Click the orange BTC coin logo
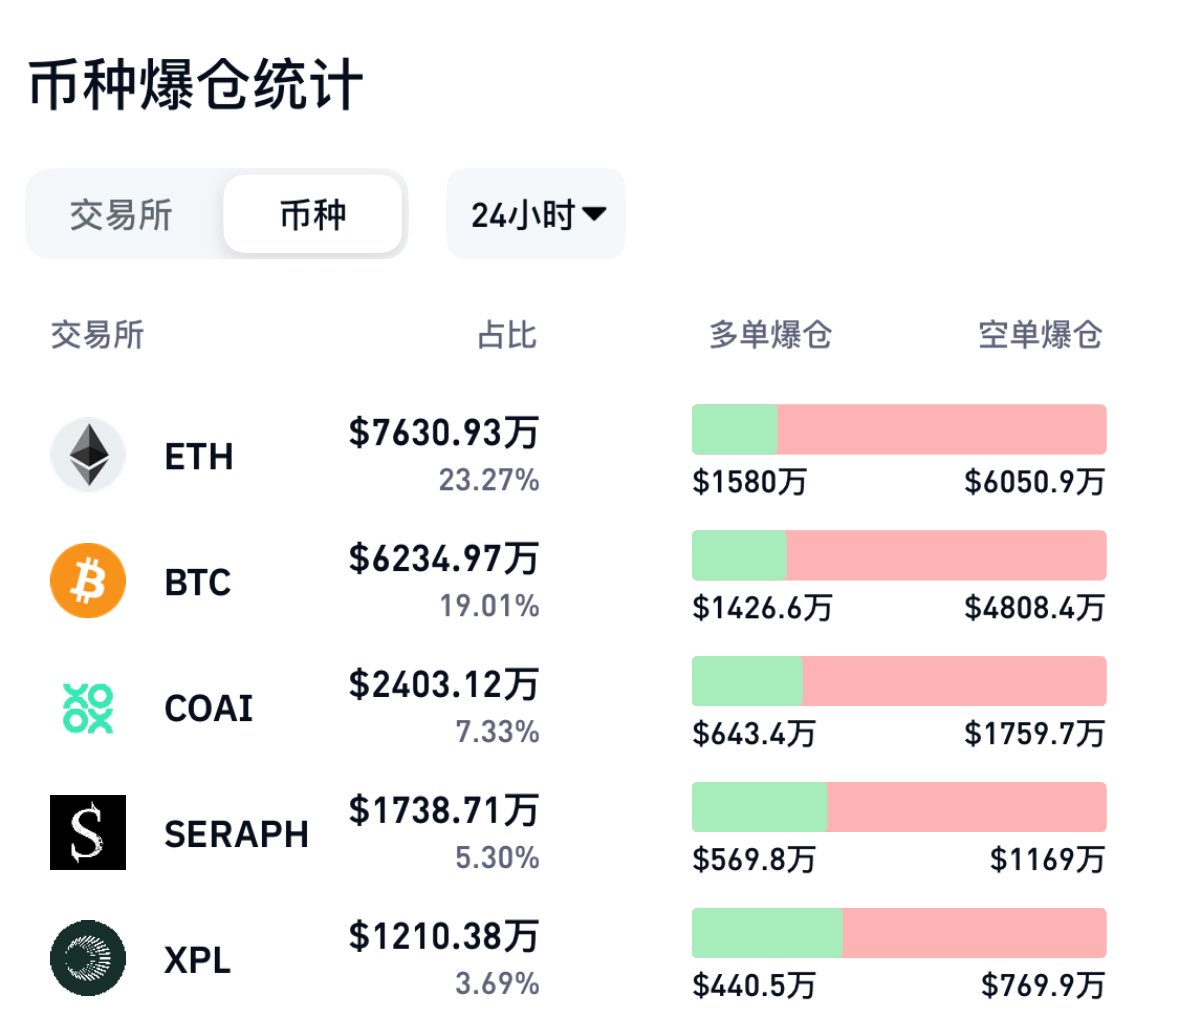Screen dimensions: 1178x1026 88,581
